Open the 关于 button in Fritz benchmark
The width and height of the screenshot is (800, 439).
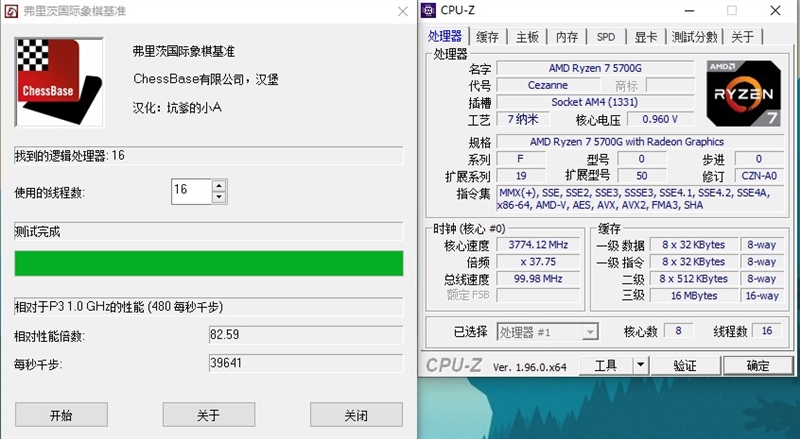[209, 414]
